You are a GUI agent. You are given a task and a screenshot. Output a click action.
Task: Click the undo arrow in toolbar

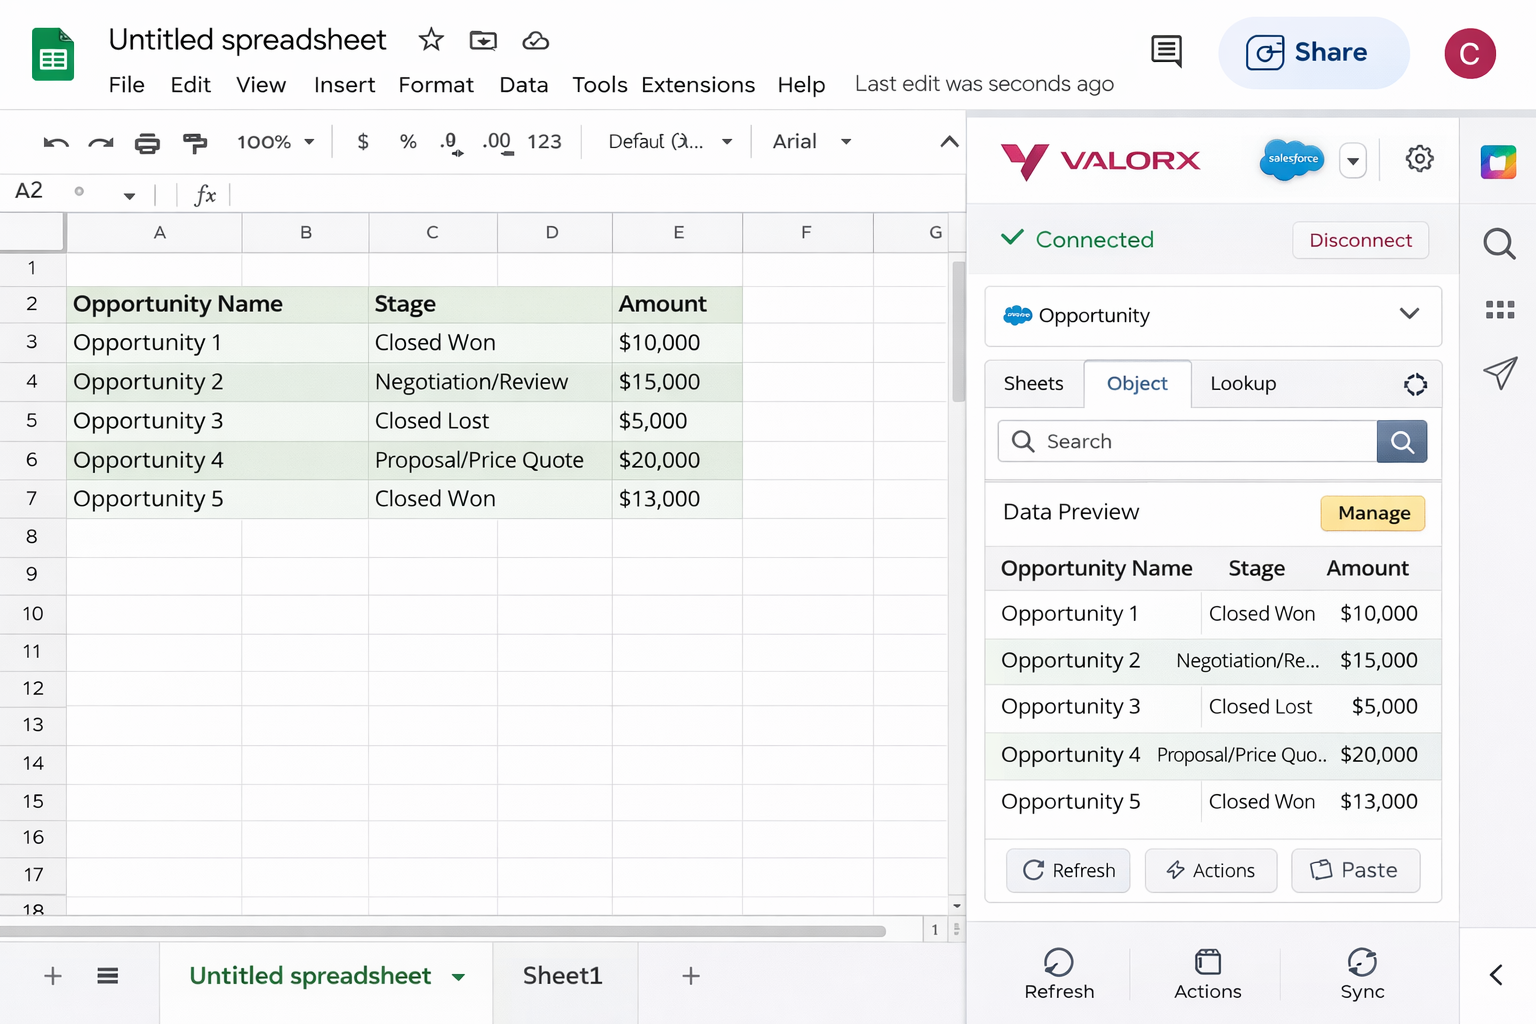coord(56,143)
